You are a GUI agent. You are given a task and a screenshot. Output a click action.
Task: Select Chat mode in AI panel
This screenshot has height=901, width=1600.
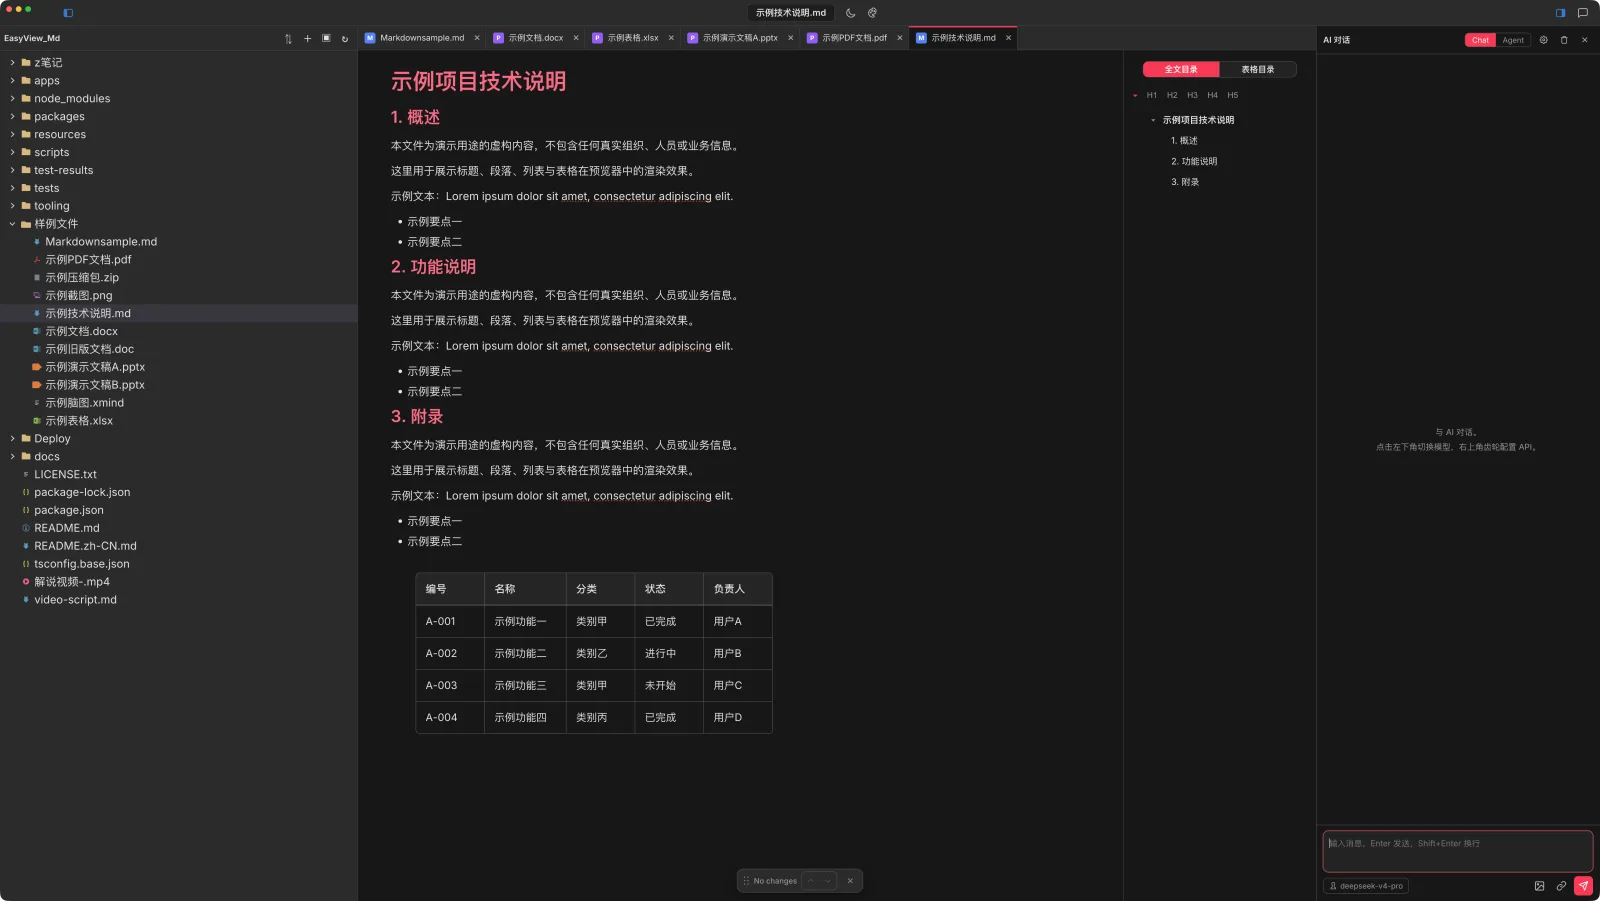point(1480,40)
